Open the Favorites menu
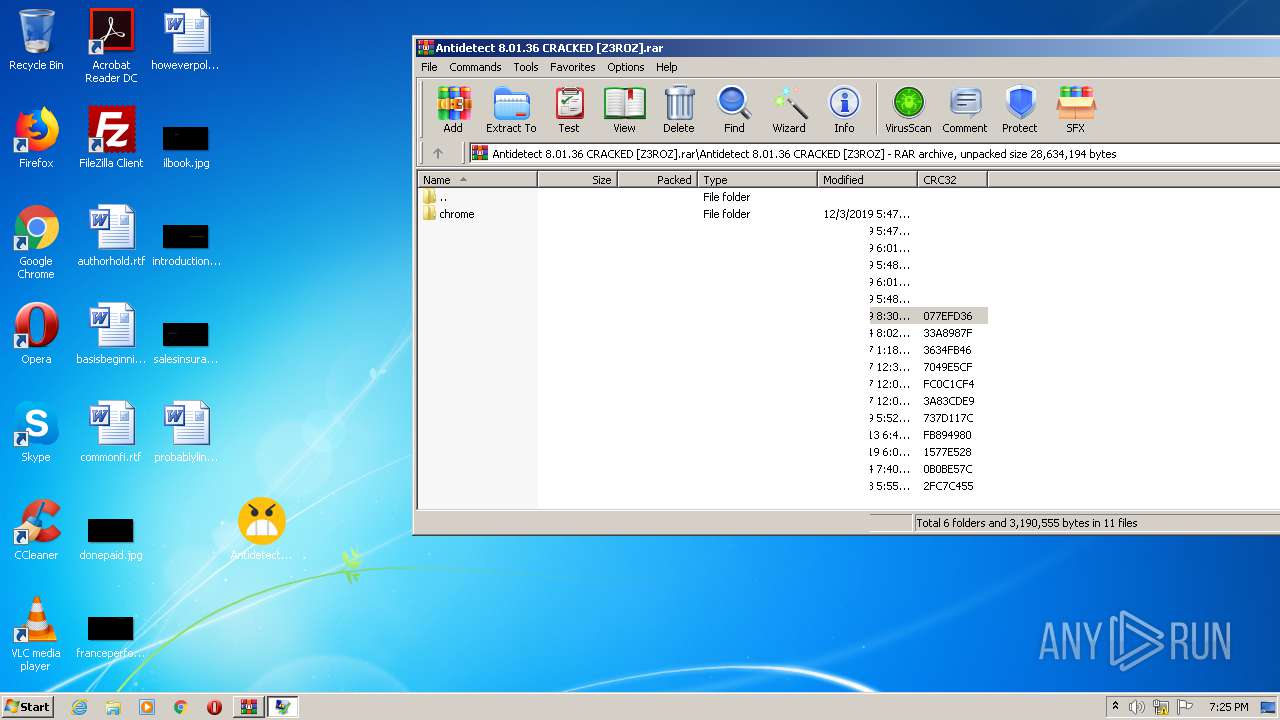The height and width of the screenshot is (720, 1280). click(572, 67)
